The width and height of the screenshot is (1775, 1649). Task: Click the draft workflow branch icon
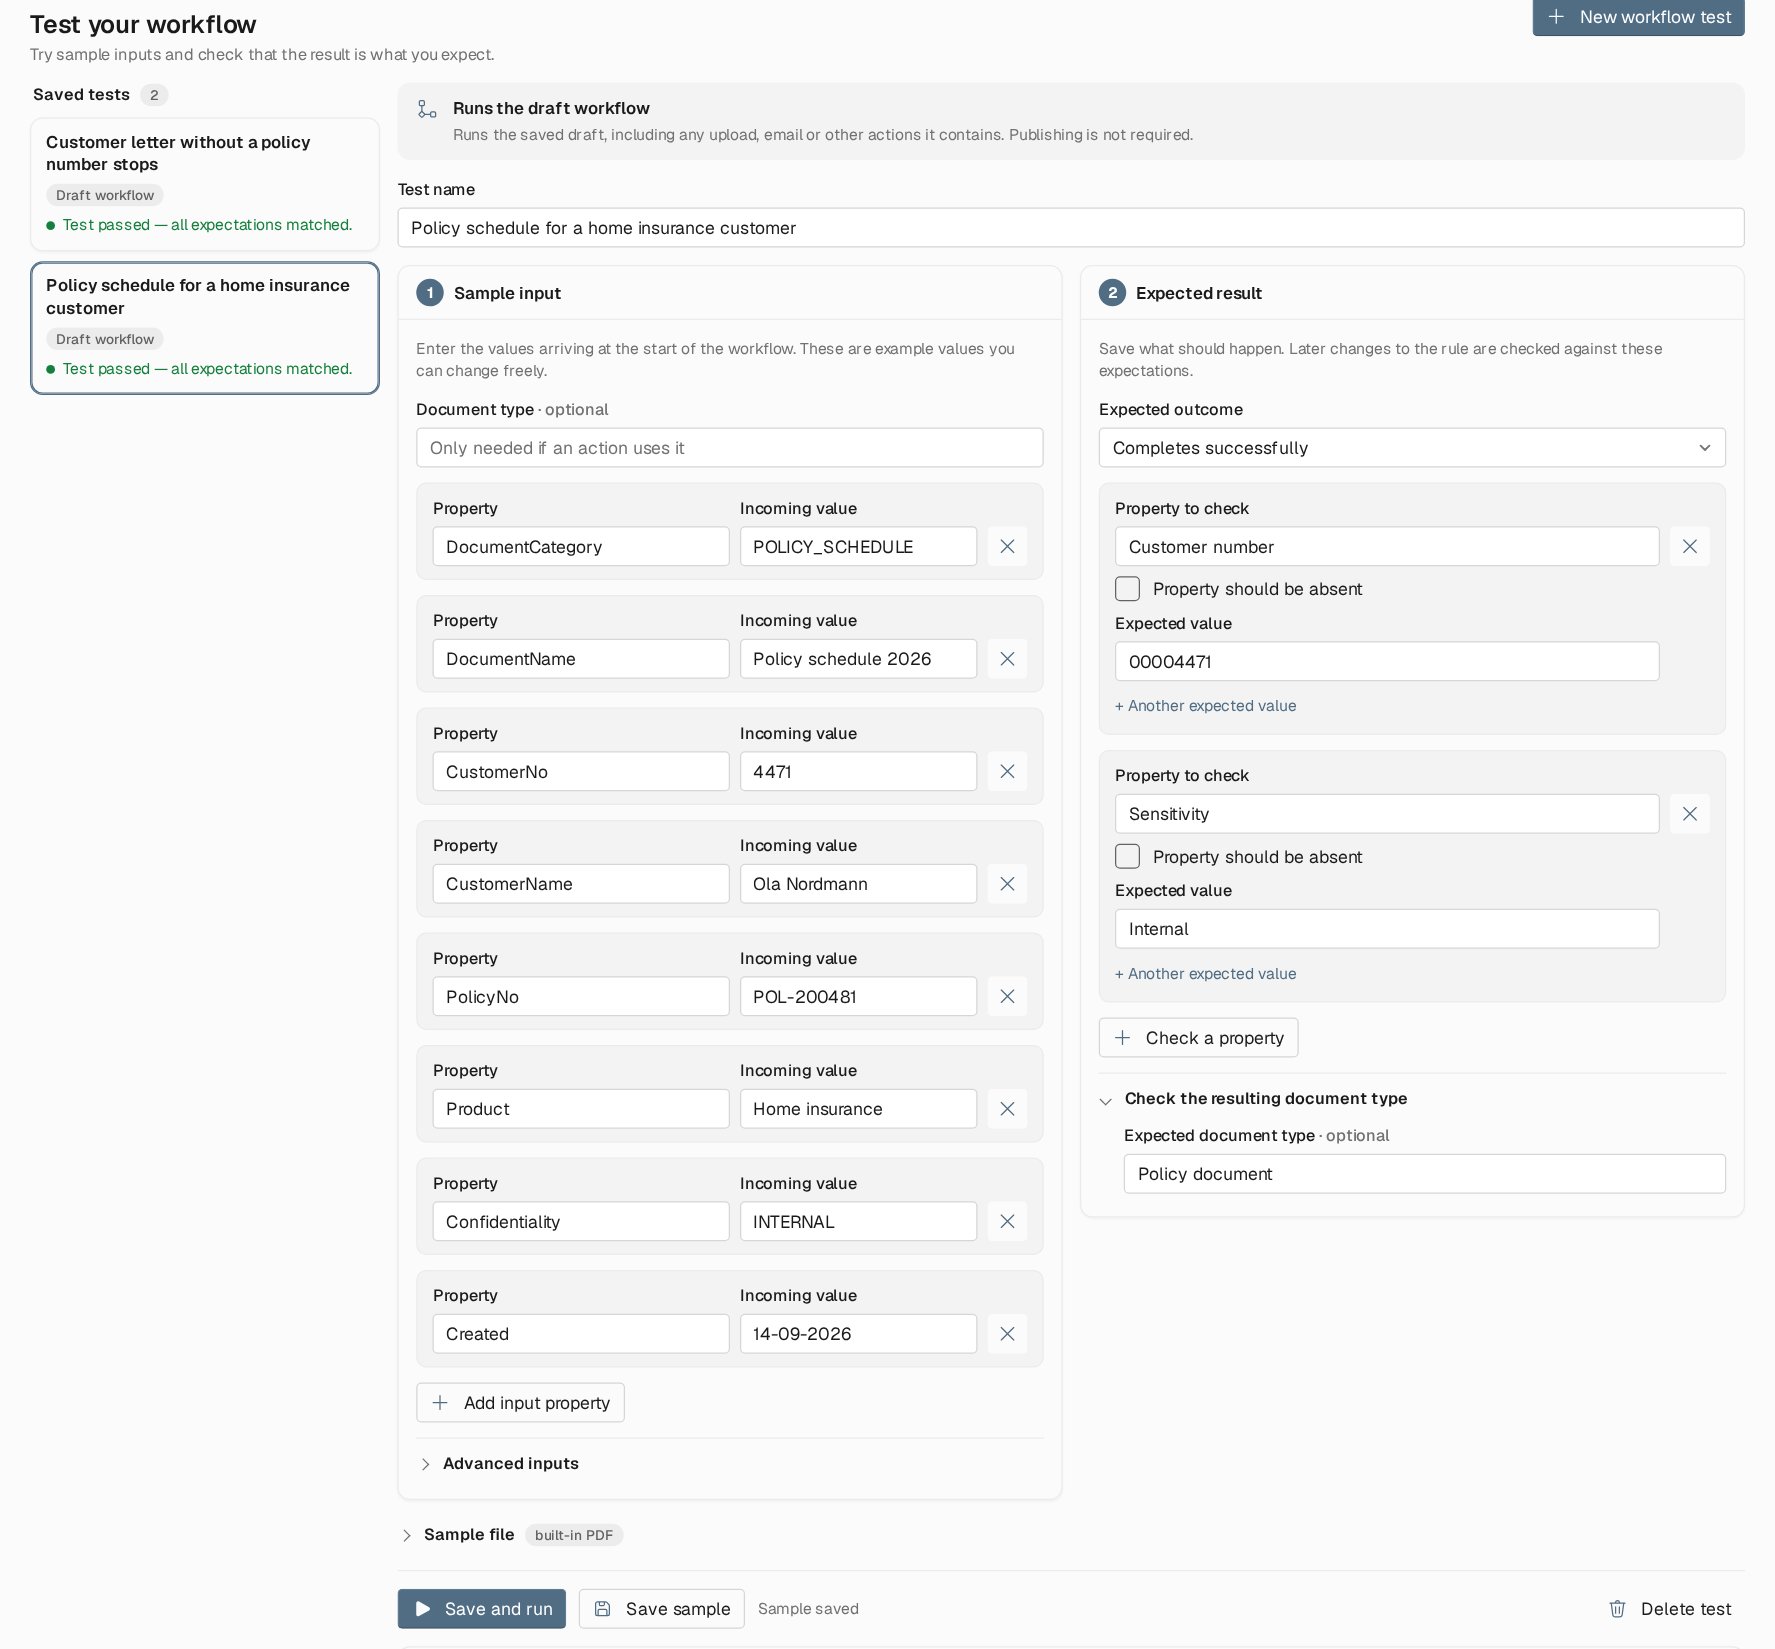(427, 109)
